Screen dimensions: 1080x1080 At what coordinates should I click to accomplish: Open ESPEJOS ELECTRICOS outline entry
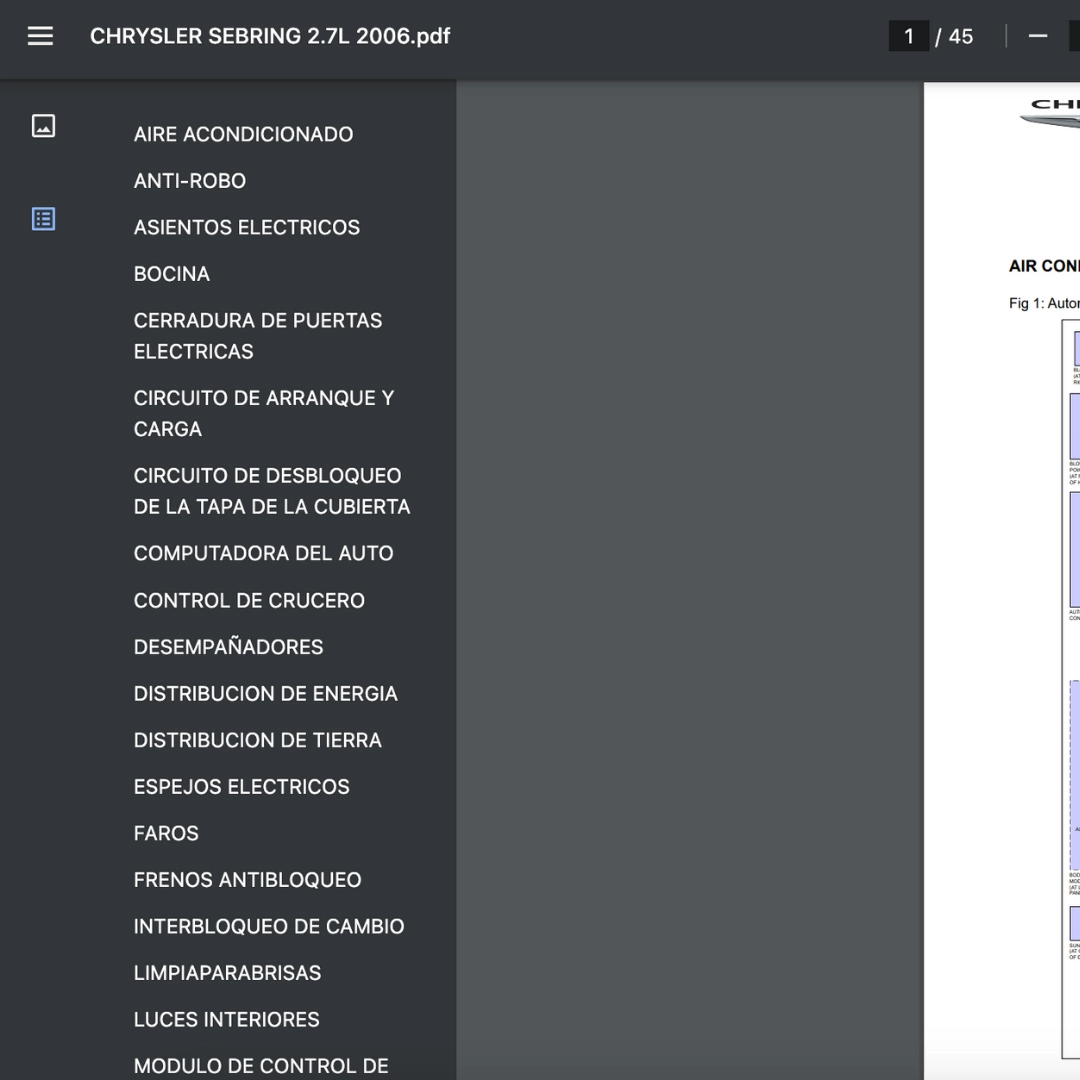coord(241,787)
